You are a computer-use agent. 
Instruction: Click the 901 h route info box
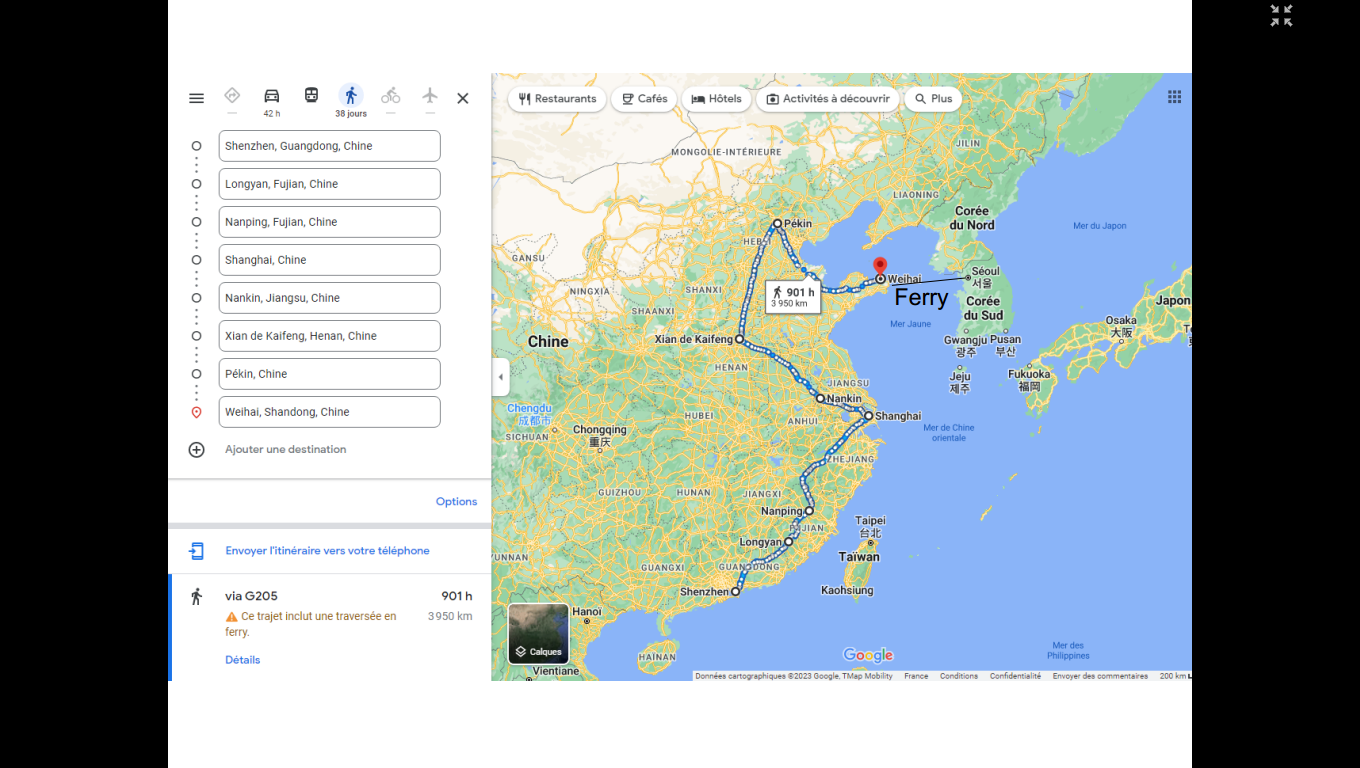[x=793, y=297]
